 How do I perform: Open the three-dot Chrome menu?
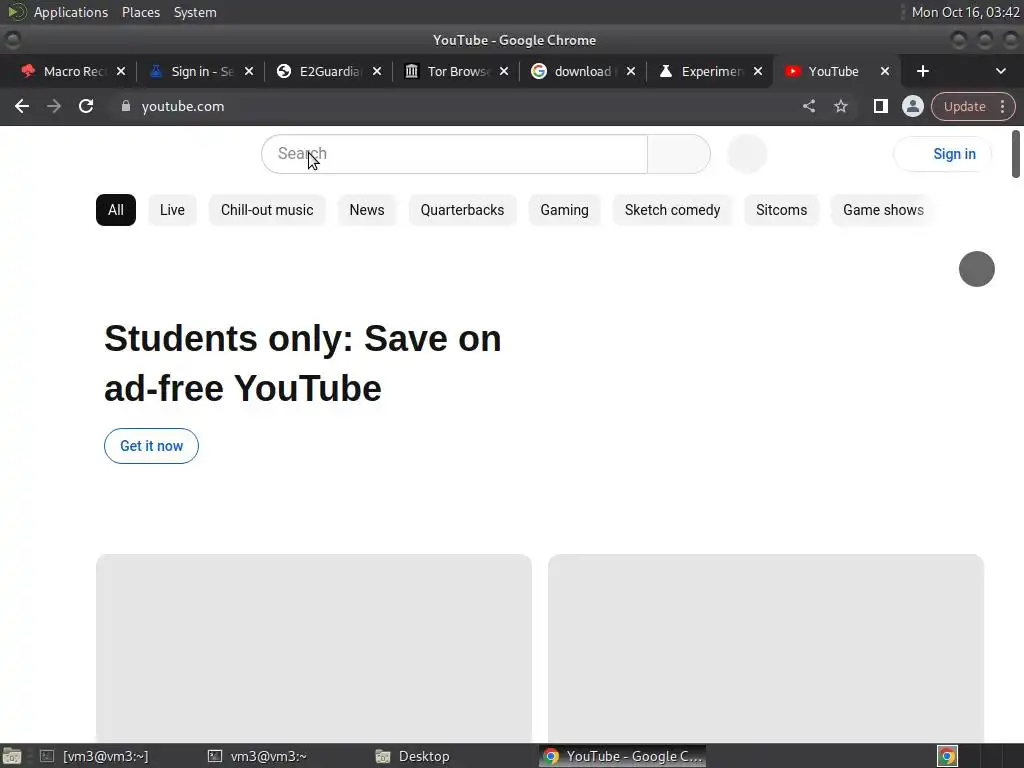(1002, 106)
